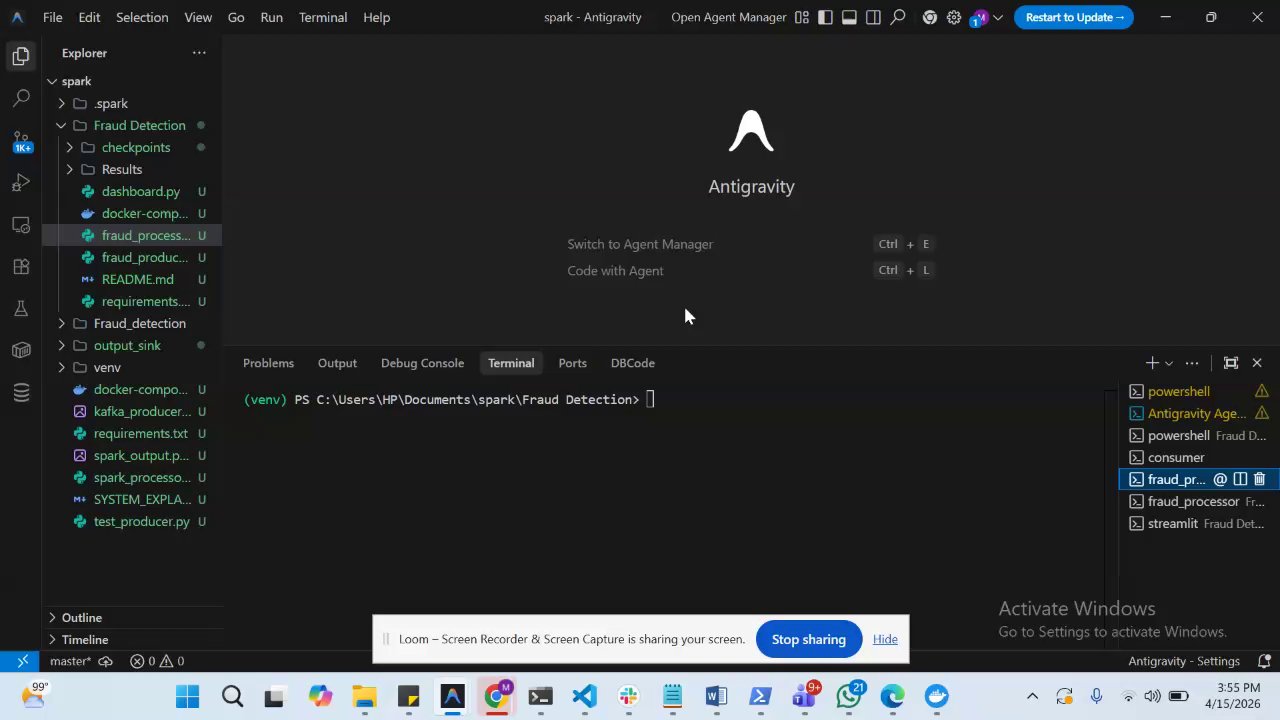1280x720 pixels.
Task: Open Slack from the taskbar
Action: point(628,696)
